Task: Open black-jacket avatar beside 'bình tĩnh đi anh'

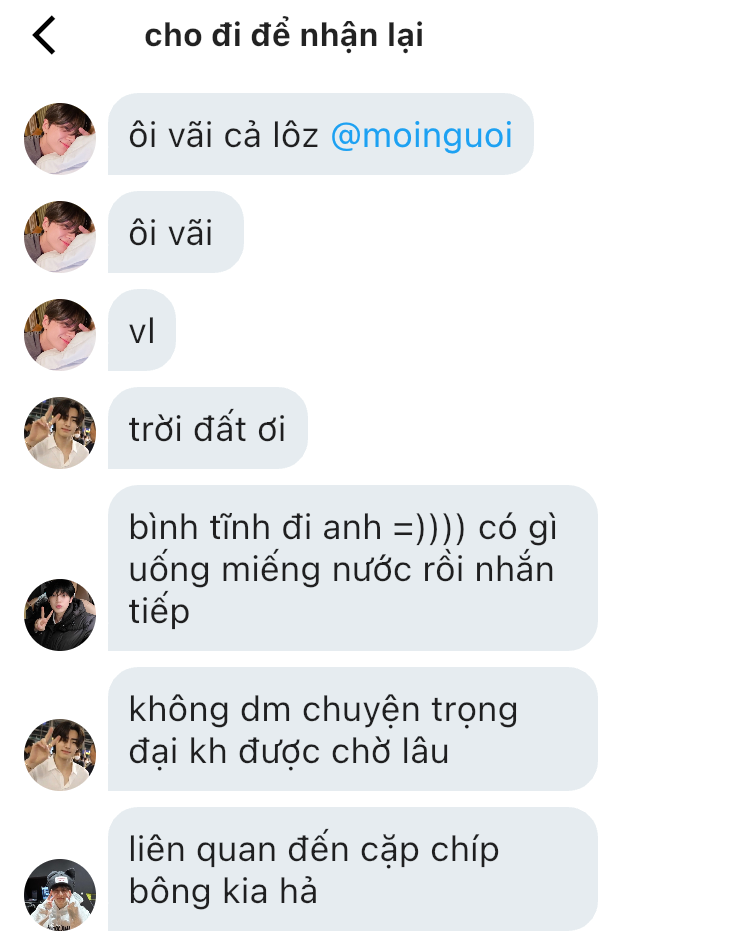Action: click(60, 615)
